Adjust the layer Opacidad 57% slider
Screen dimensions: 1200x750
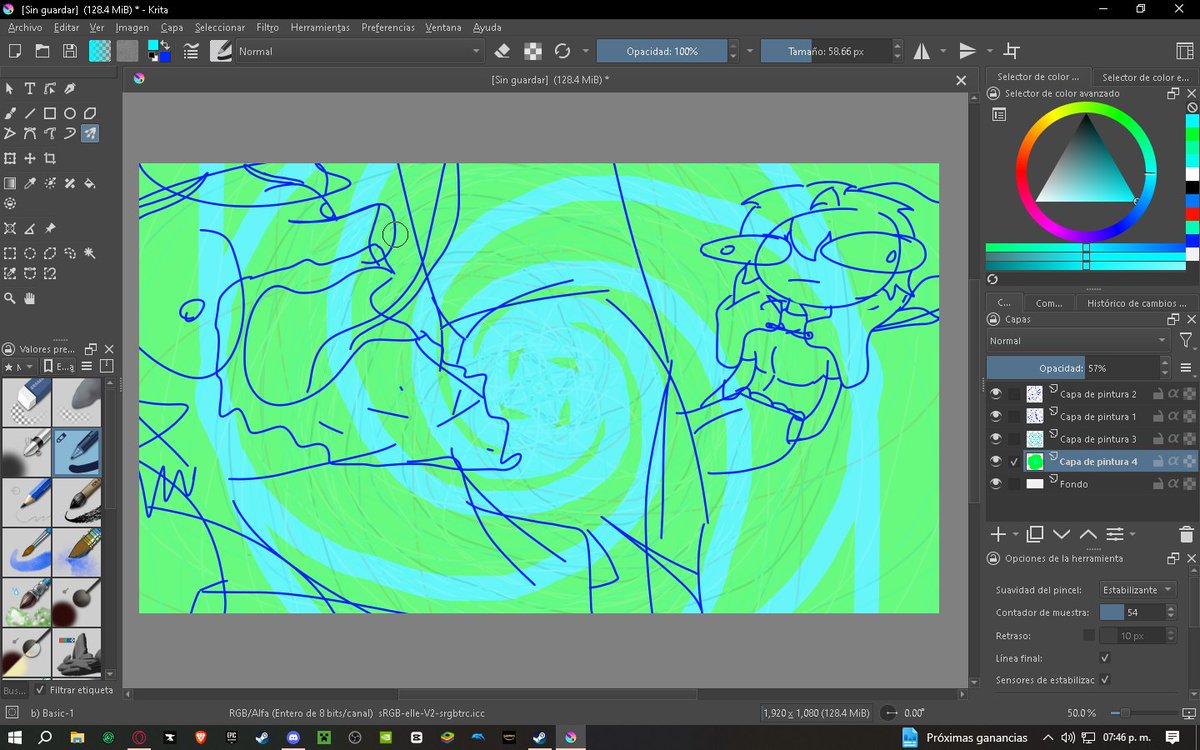point(1072,368)
